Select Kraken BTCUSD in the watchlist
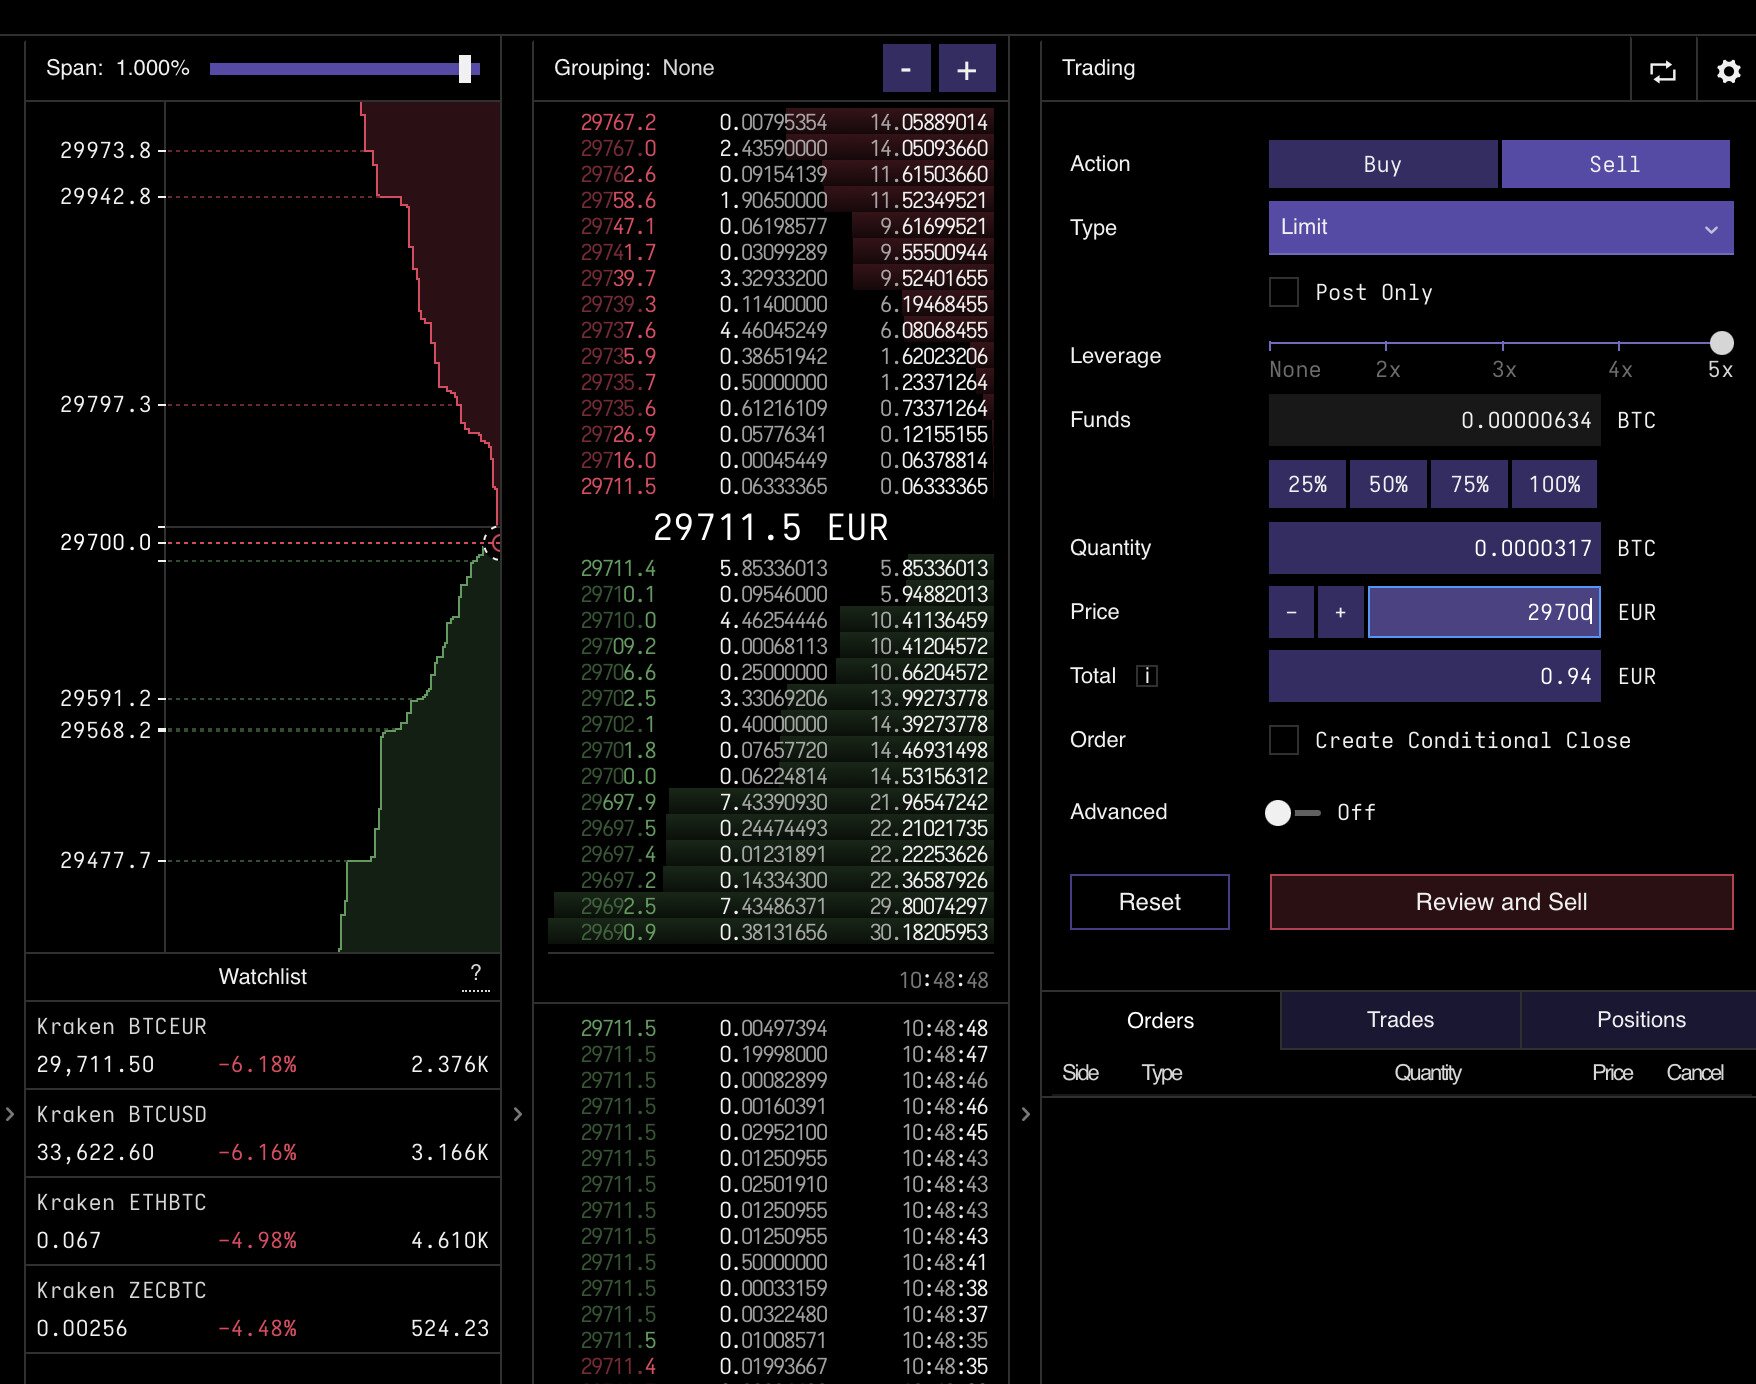The image size is (1756, 1384). pos(263,1133)
